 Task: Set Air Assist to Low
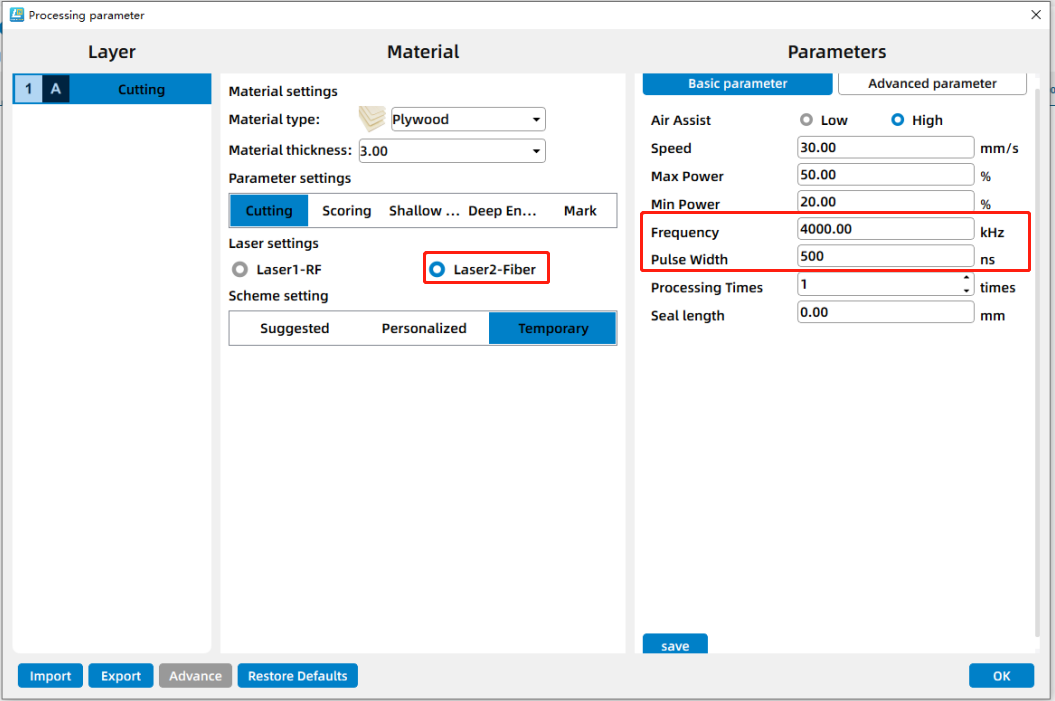[x=806, y=120]
